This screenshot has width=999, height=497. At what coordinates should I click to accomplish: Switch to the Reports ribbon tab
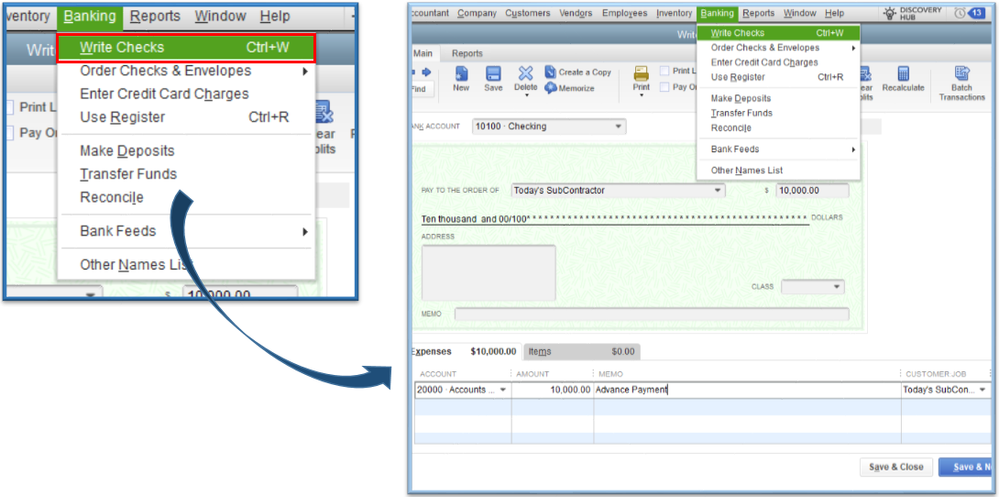pyautogui.click(x=467, y=54)
